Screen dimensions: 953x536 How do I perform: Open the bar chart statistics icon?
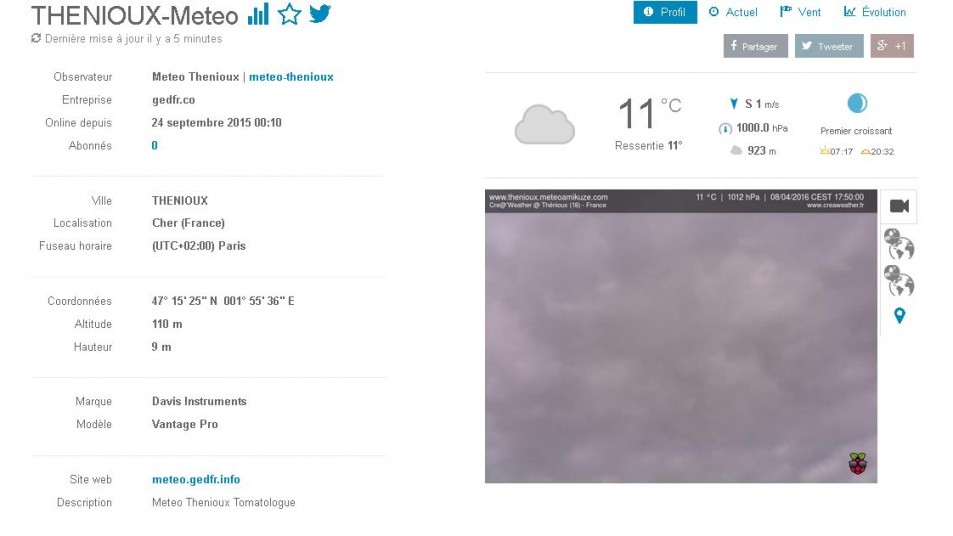click(x=258, y=15)
